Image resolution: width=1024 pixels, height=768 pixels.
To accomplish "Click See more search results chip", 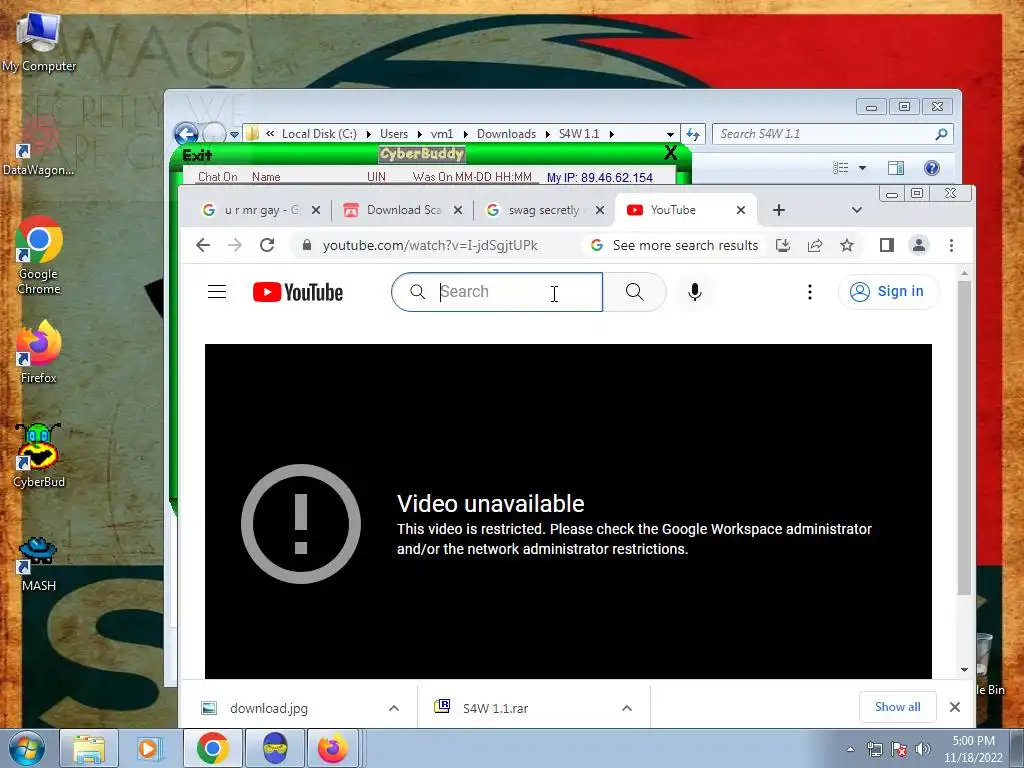I will tap(675, 246).
